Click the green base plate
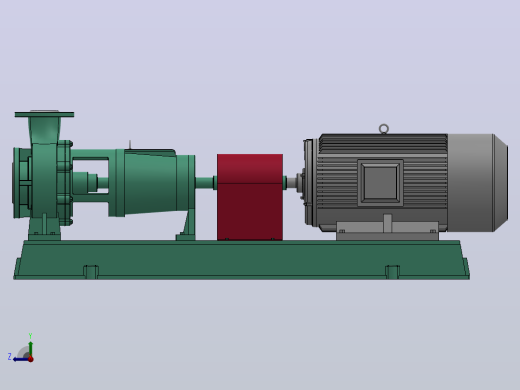 pos(241,260)
